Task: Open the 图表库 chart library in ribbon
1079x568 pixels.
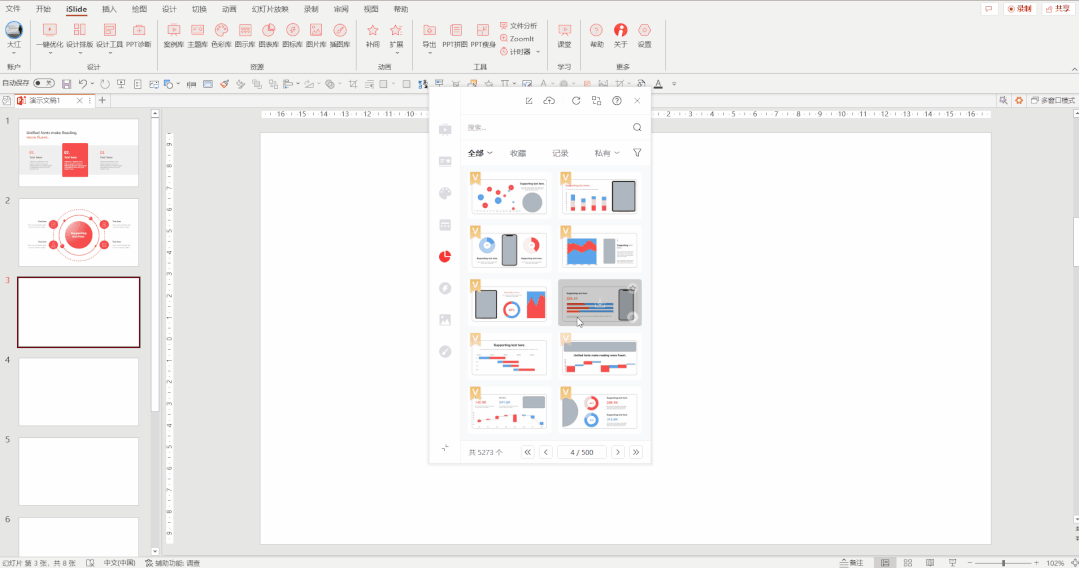Action: (x=269, y=35)
